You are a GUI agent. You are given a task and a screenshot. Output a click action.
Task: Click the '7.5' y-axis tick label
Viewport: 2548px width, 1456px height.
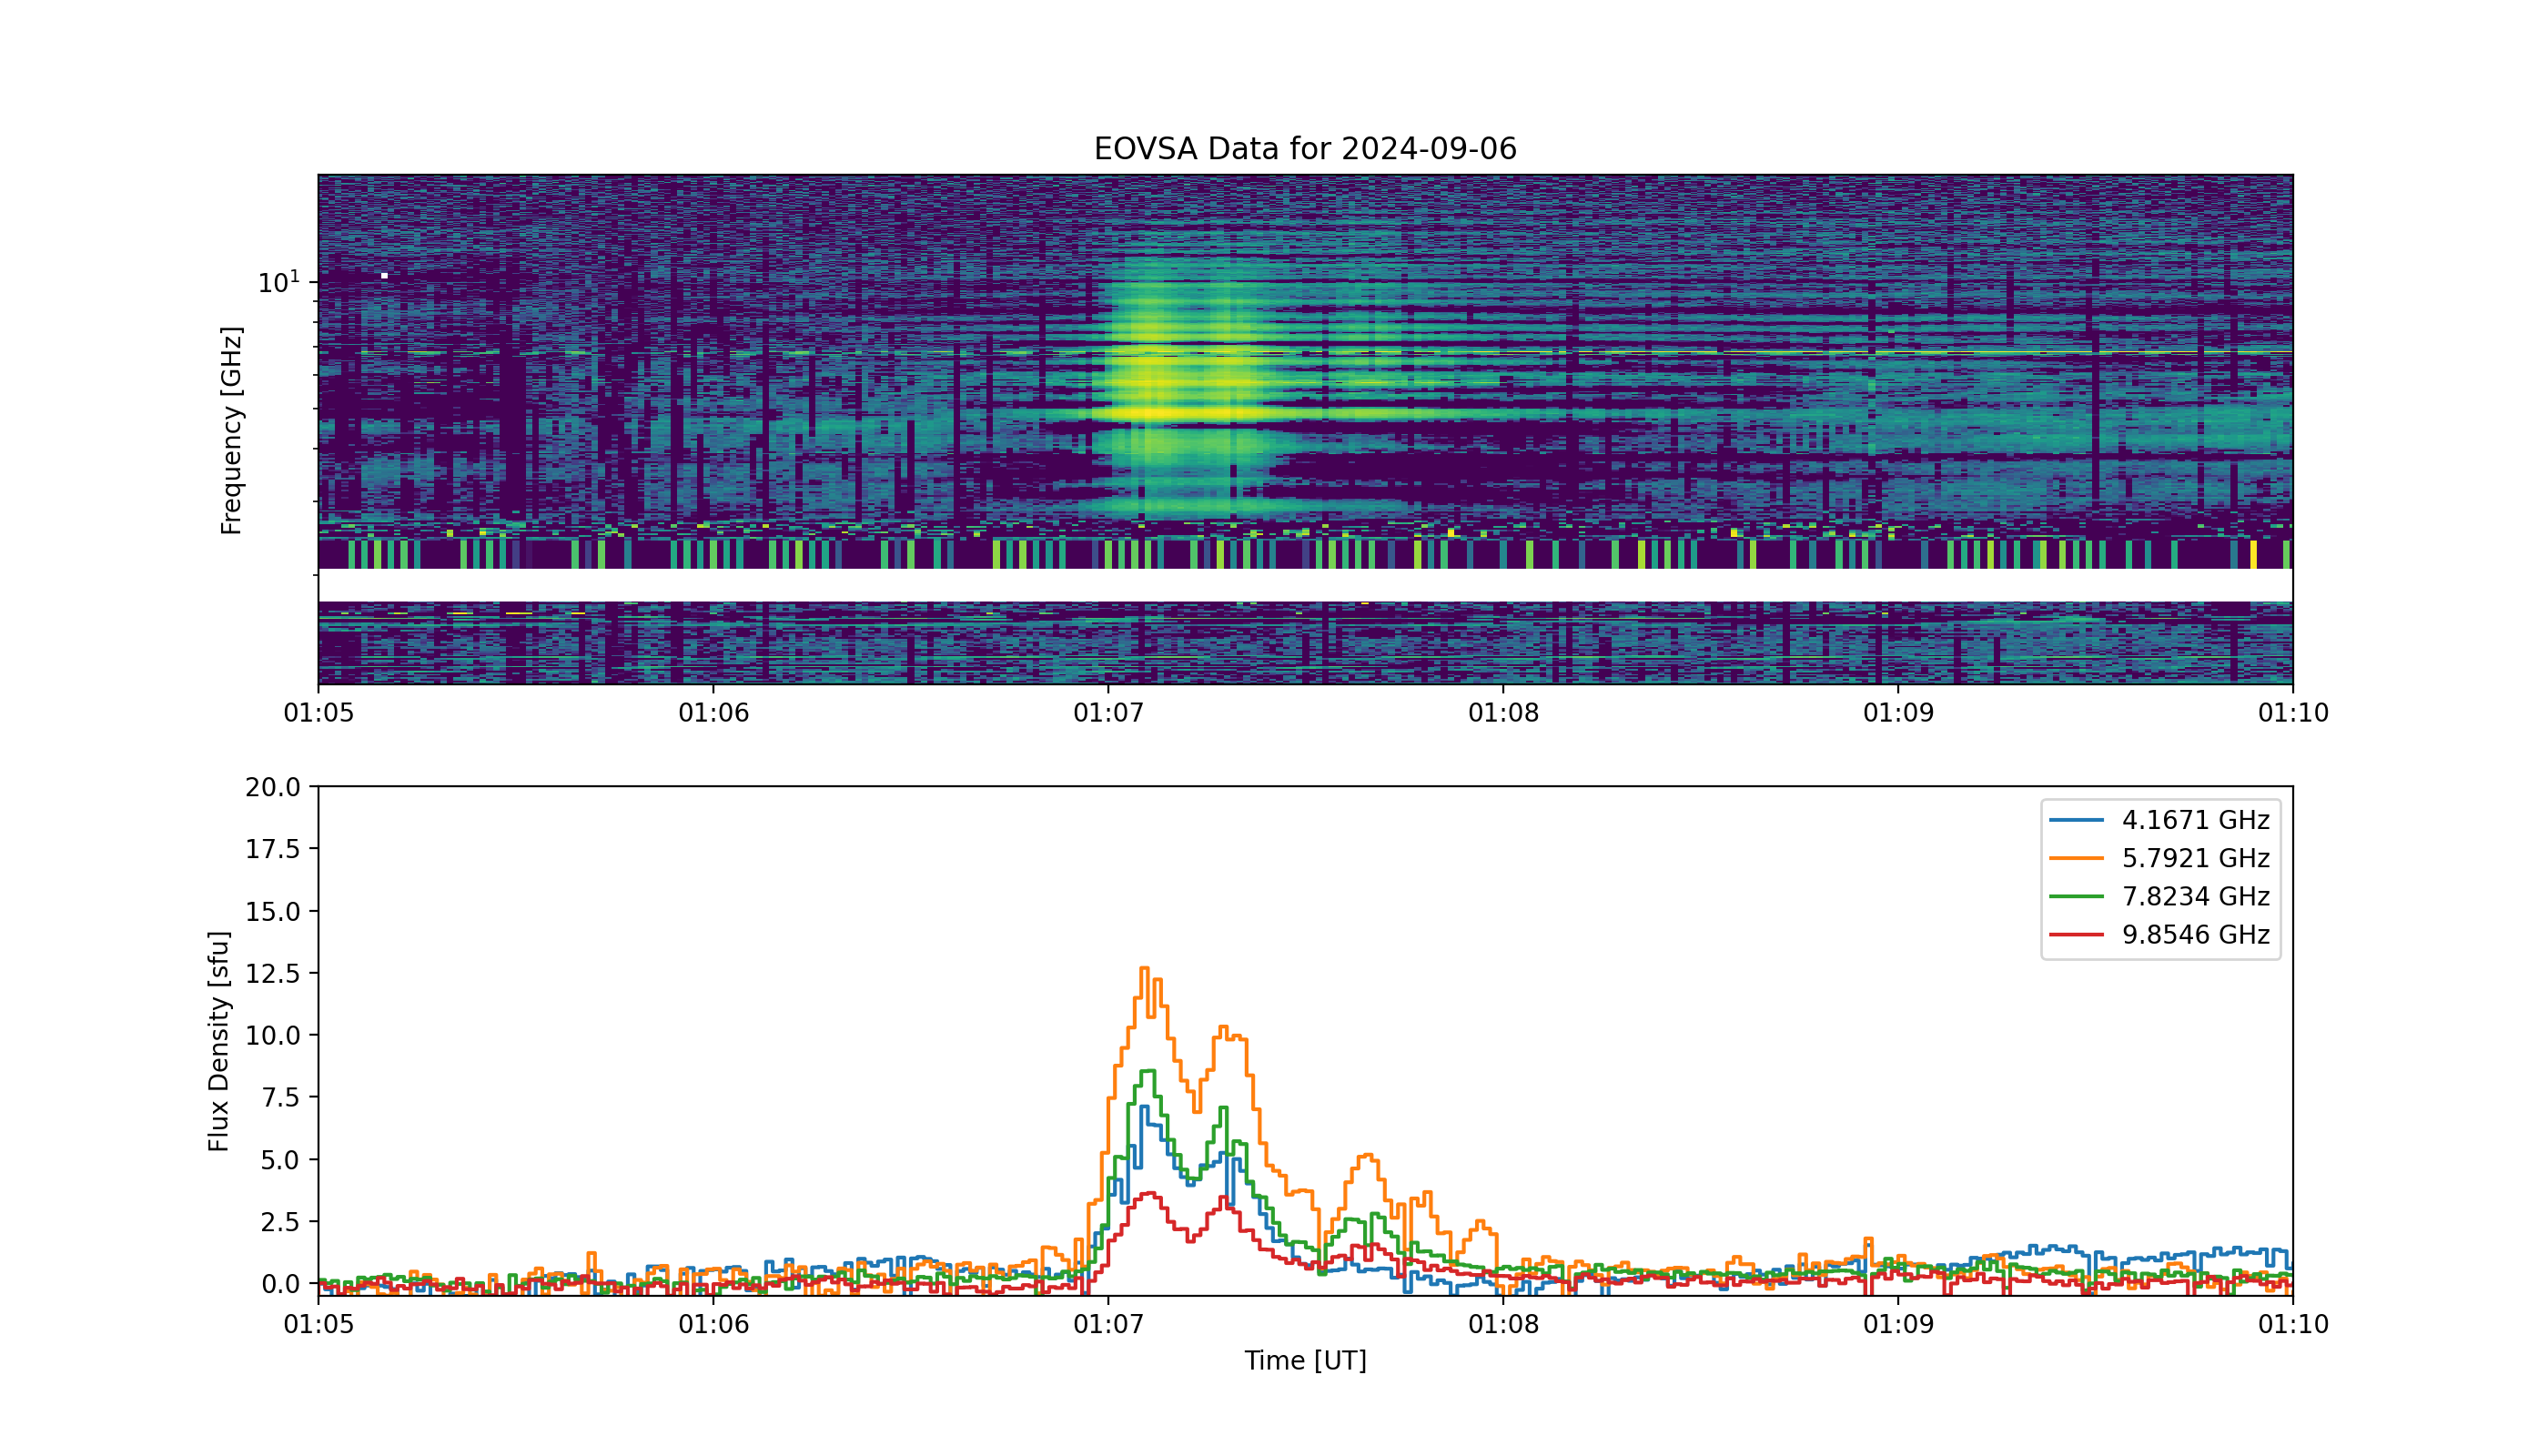point(280,1097)
